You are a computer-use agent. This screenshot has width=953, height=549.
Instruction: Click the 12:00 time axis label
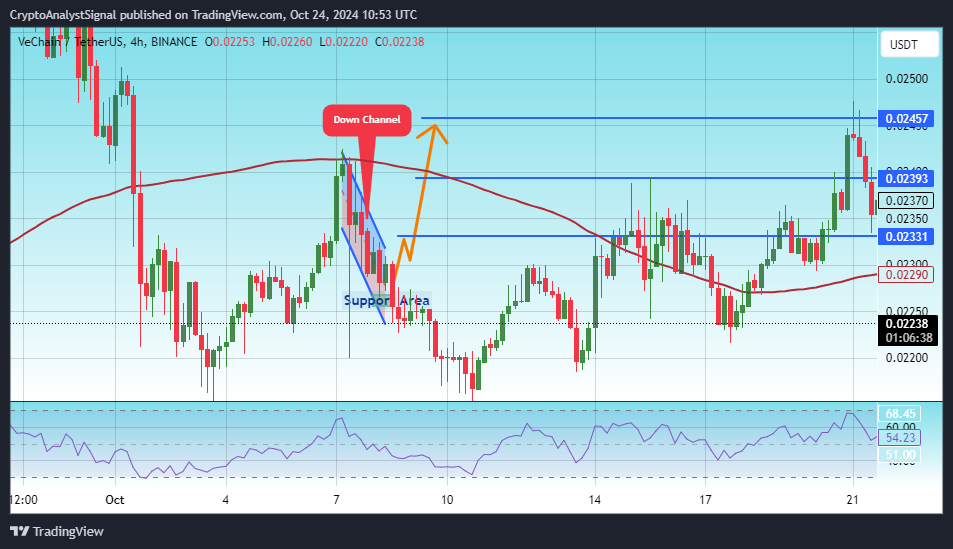tap(24, 500)
